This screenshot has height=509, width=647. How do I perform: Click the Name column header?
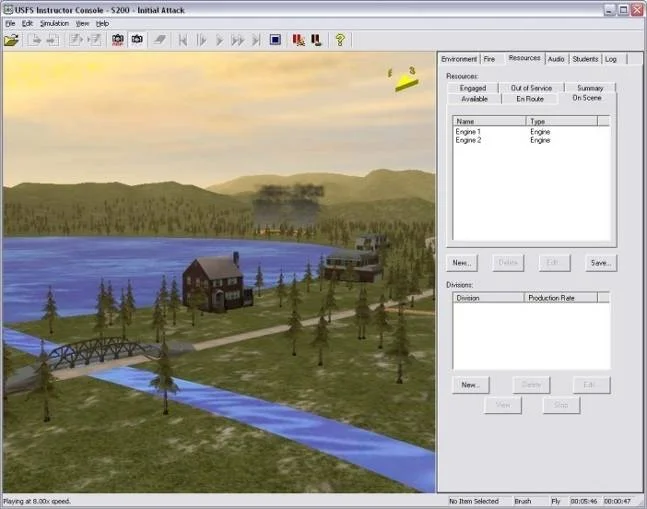(x=489, y=121)
